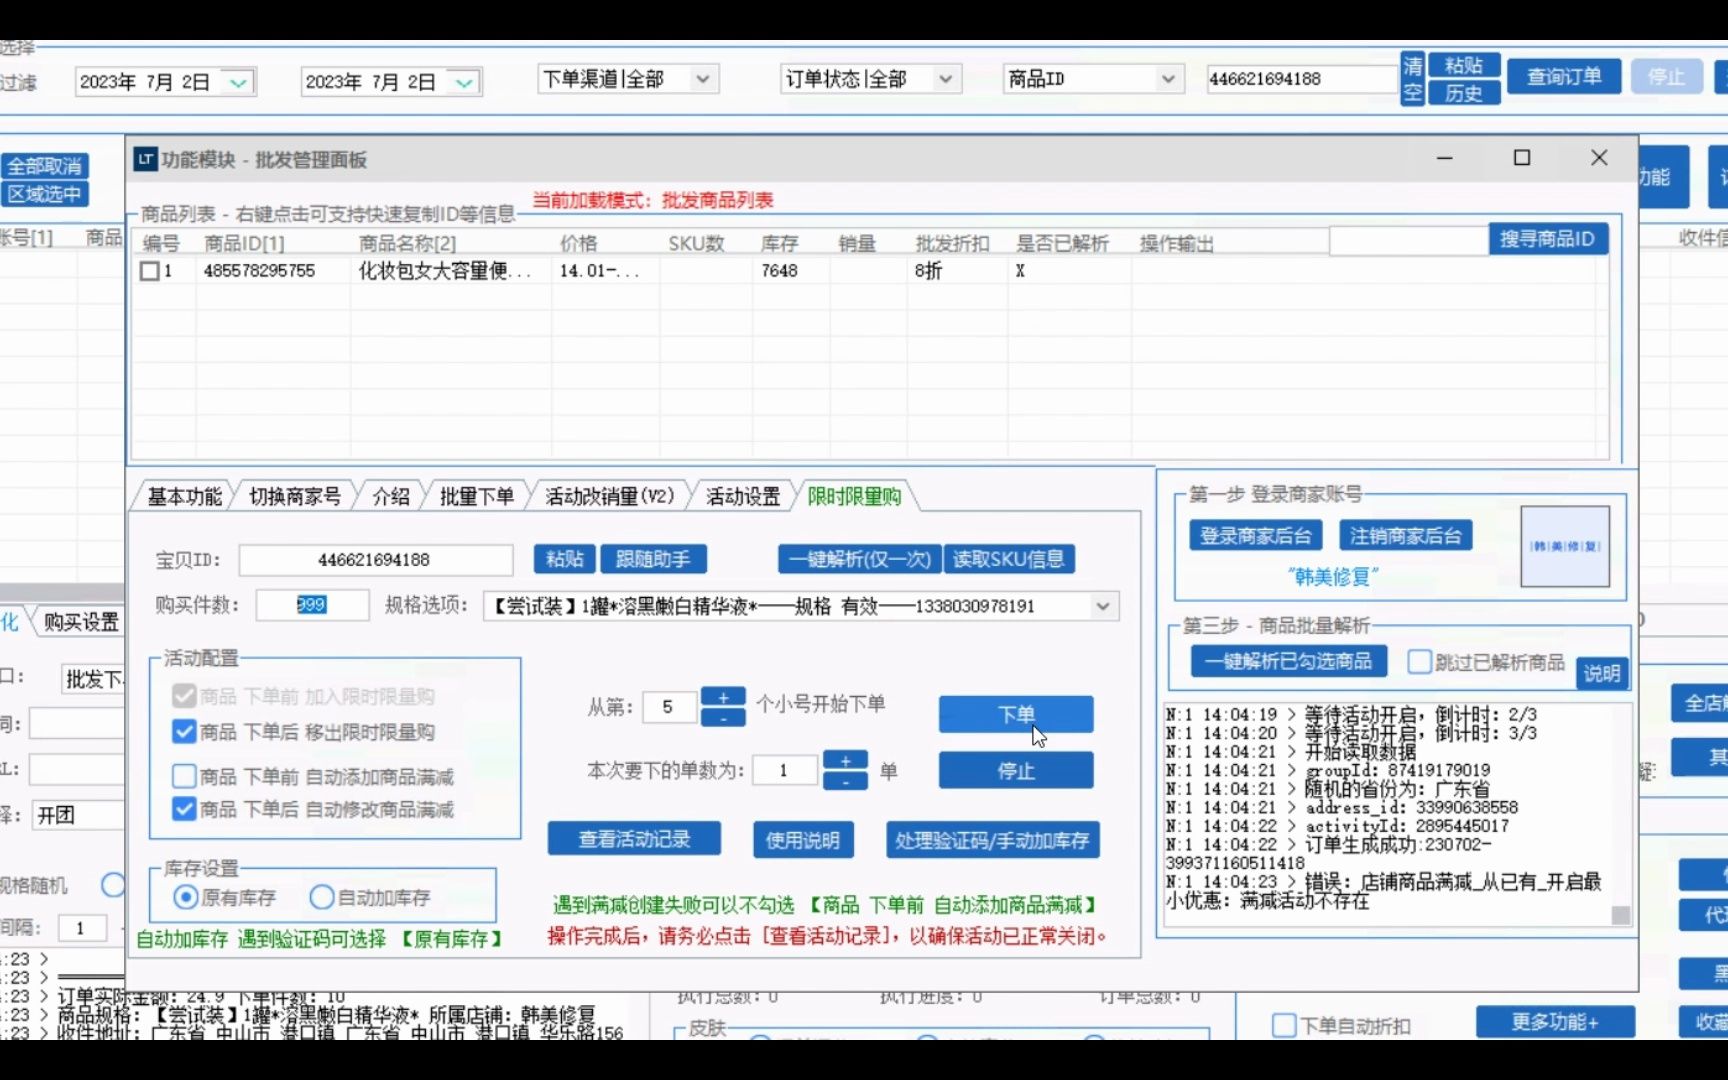
Task: Click 一键解析已勾选商品 button
Action: [x=1288, y=661]
